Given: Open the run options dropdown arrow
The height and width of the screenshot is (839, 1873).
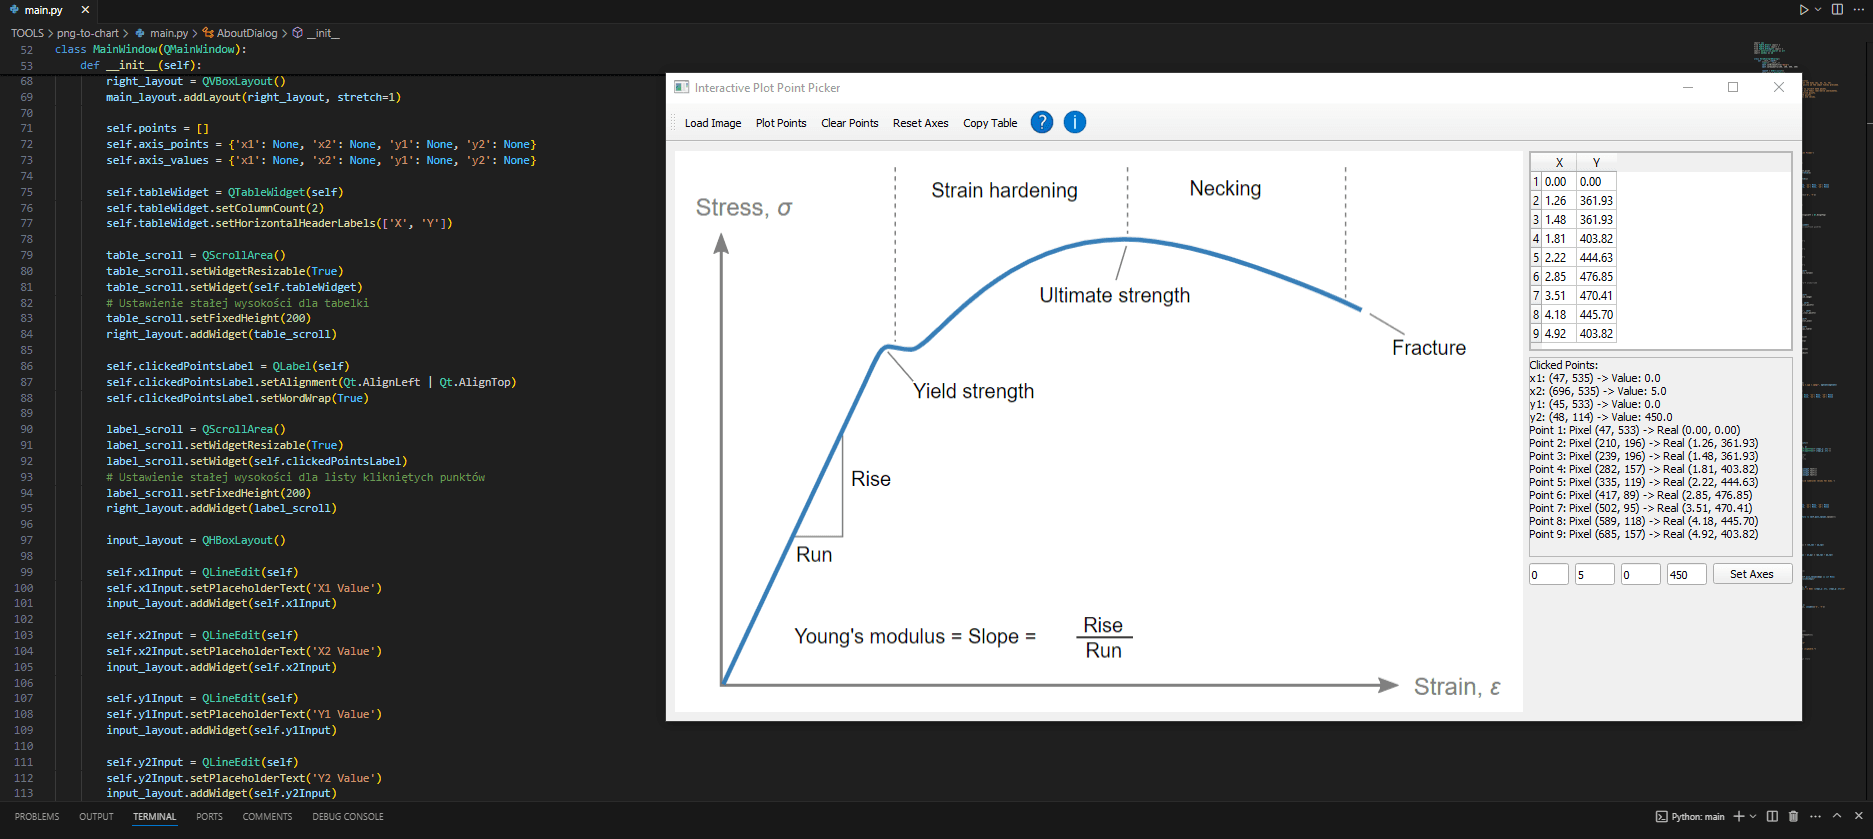Looking at the screenshot, I should pos(1818,10).
